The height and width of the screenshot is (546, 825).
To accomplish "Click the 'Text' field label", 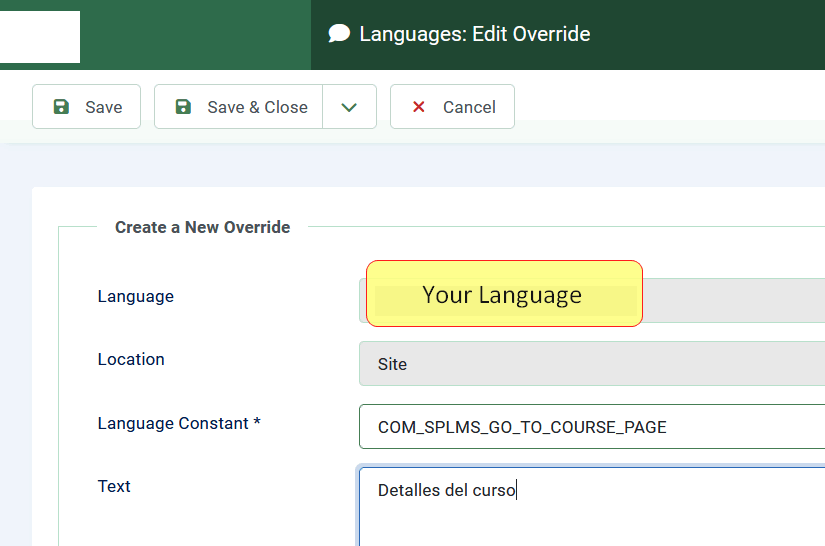I will tap(114, 486).
